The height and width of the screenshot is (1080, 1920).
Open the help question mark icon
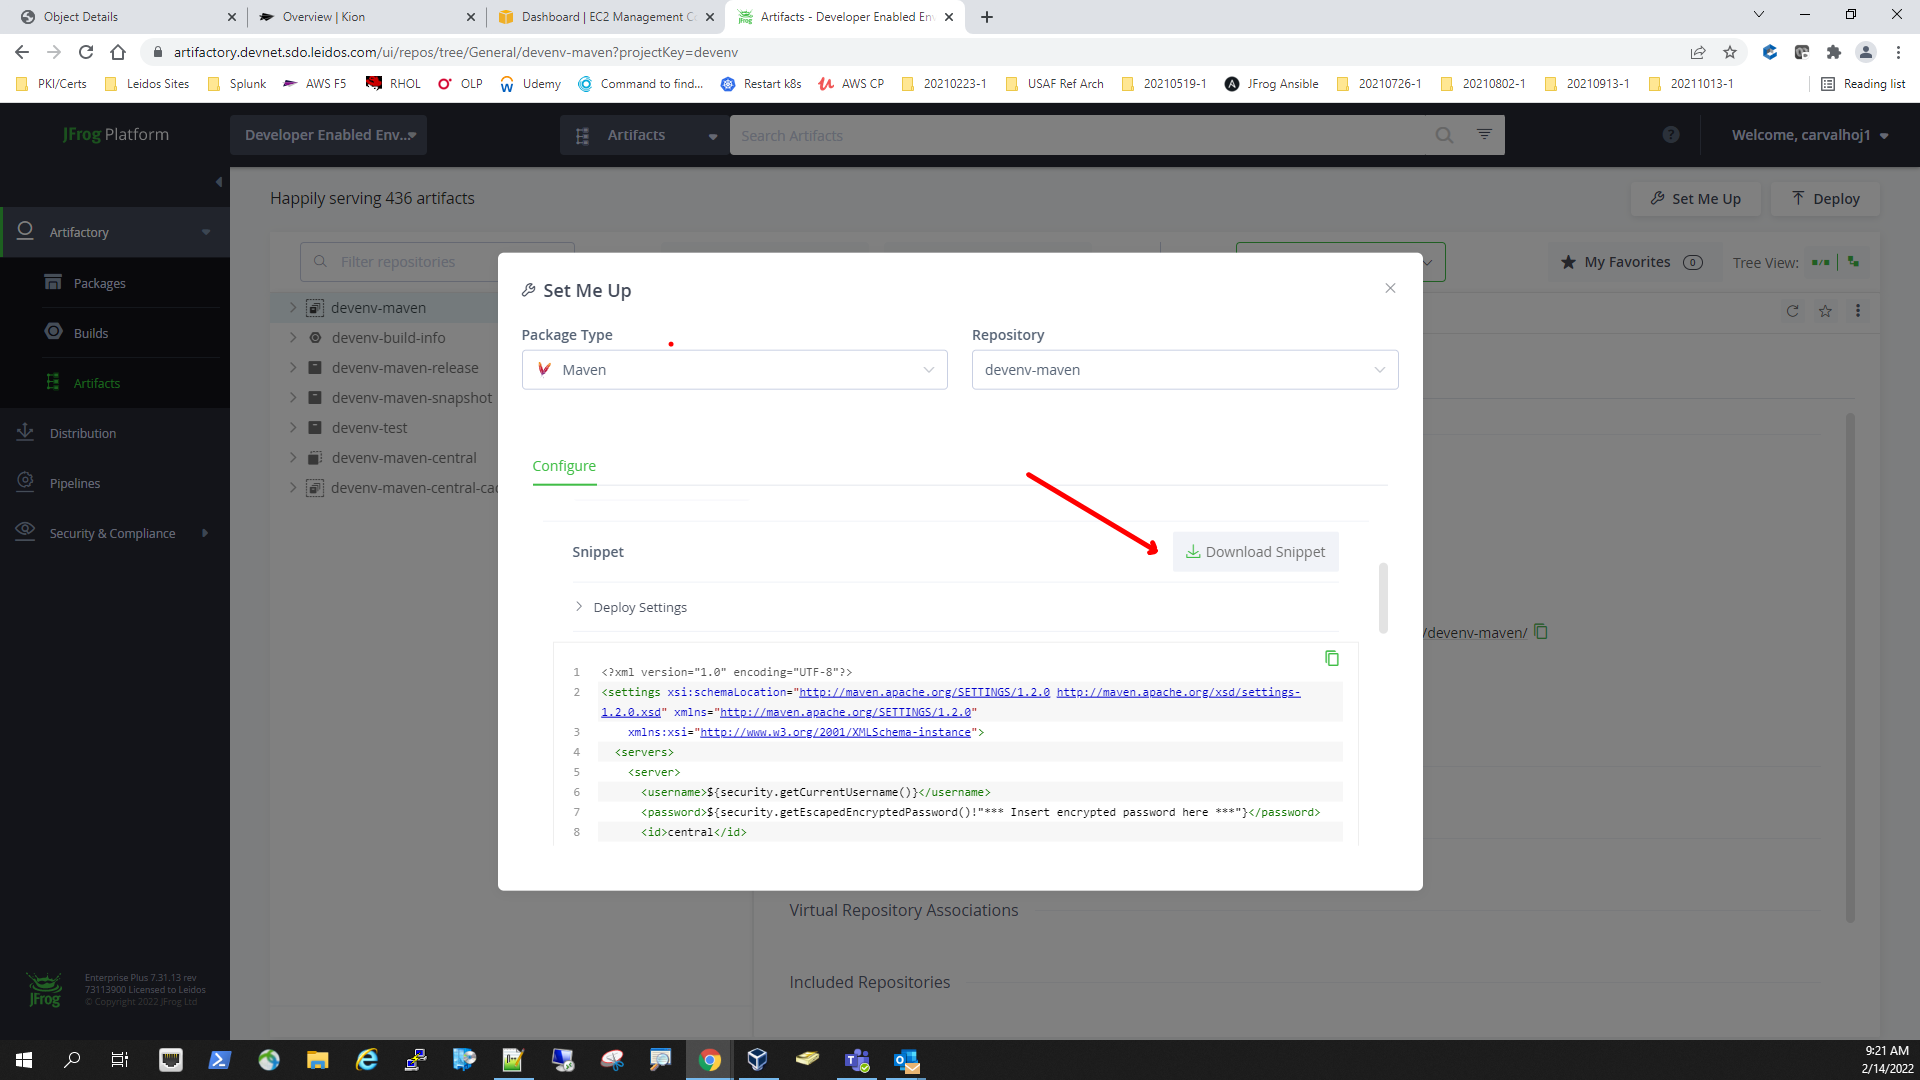tap(1671, 135)
